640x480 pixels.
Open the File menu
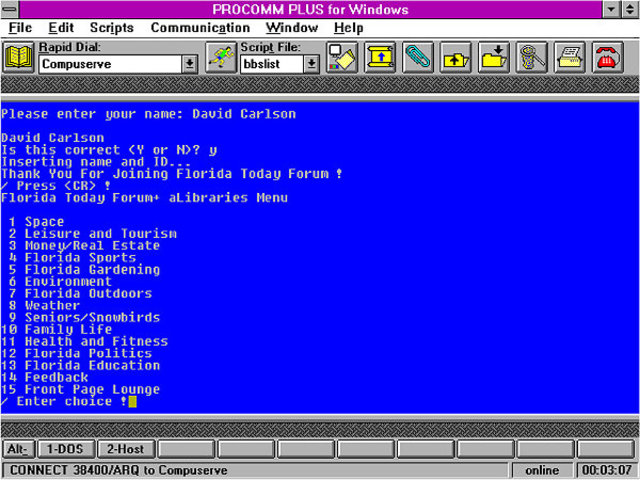(20, 28)
